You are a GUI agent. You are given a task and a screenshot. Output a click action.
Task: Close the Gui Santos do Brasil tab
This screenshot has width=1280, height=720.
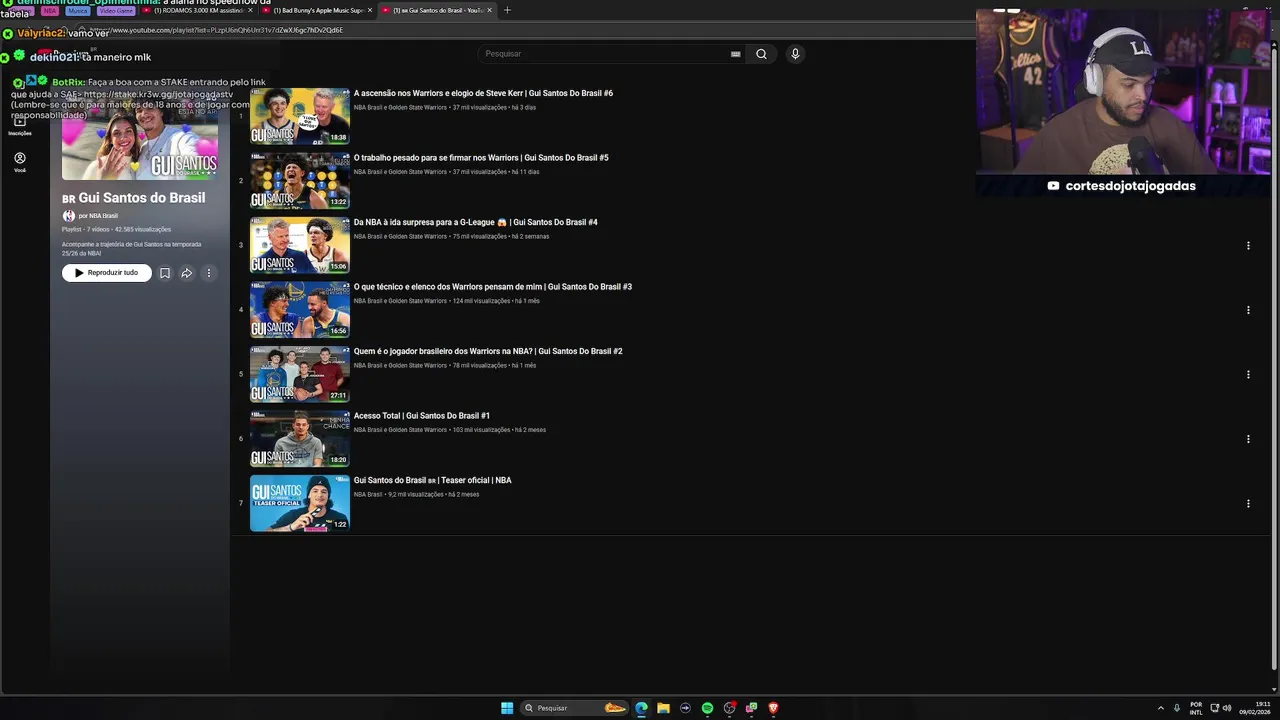tap(489, 10)
